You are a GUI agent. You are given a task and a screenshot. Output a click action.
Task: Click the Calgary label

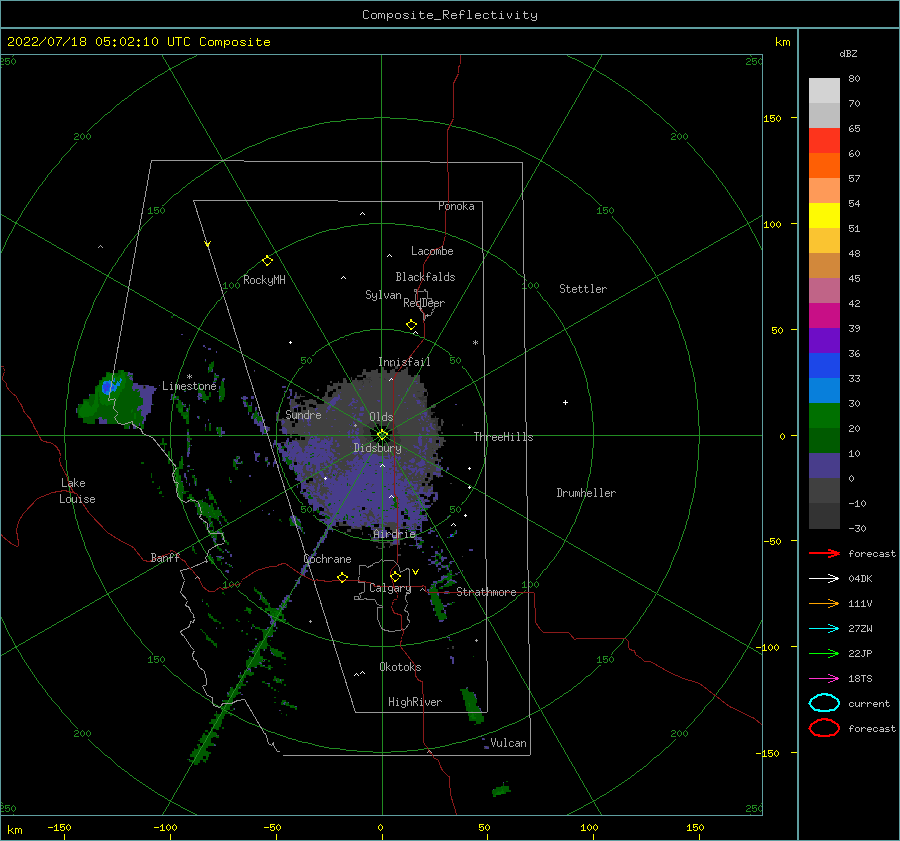pos(390,588)
